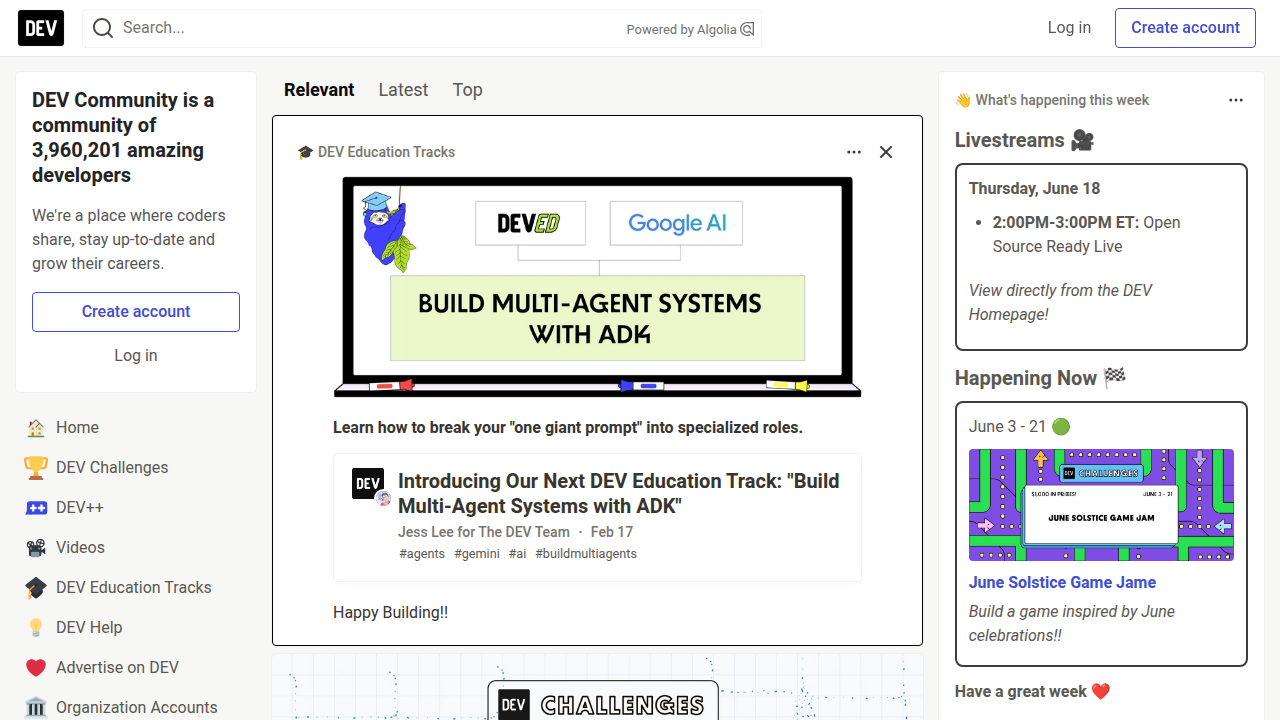This screenshot has height=720, width=1280.
Task: Click the June Solstice Game Jame link
Action: coord(1062,583)
